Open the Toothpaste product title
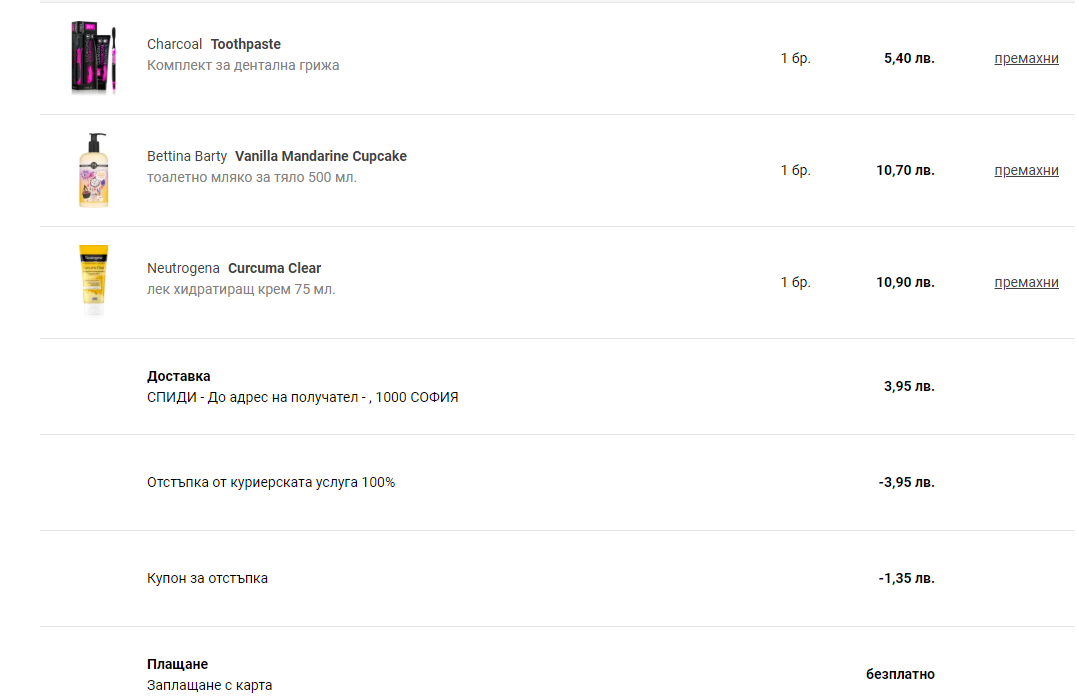 246,44
